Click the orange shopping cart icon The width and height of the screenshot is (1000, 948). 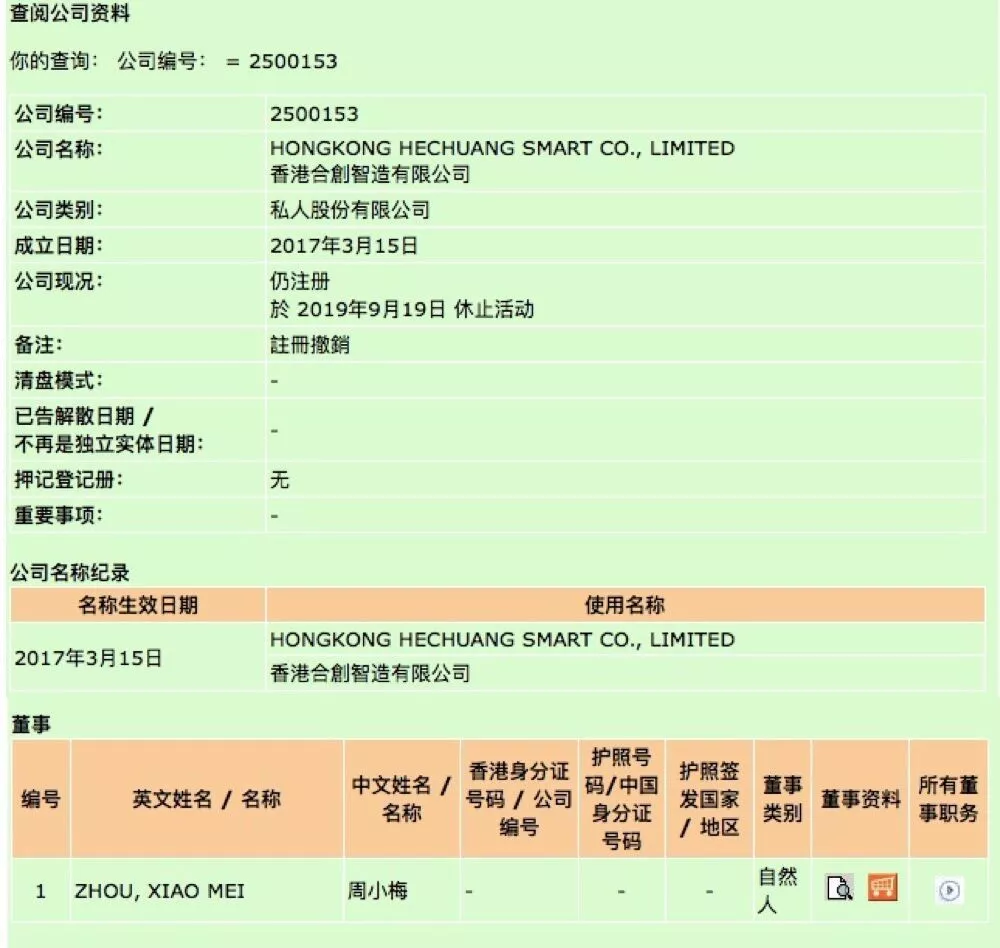(x=883, y=888)
